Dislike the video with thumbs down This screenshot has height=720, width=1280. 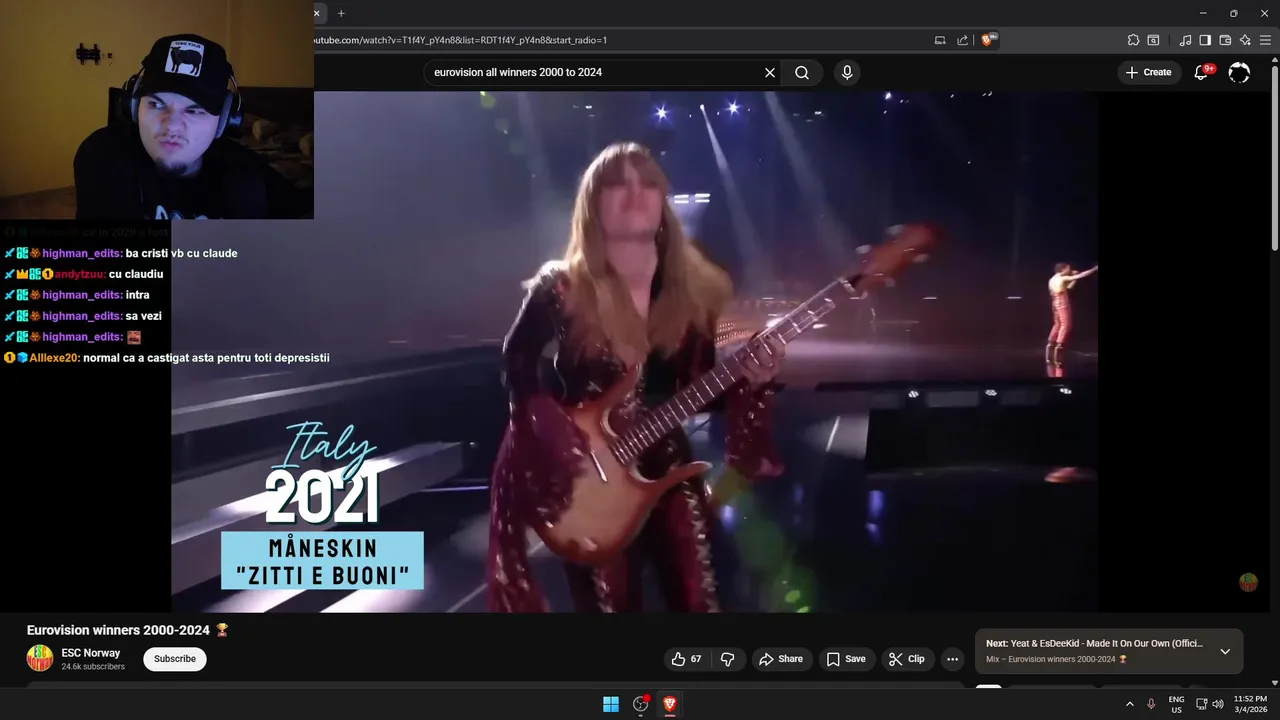[727, 659]
